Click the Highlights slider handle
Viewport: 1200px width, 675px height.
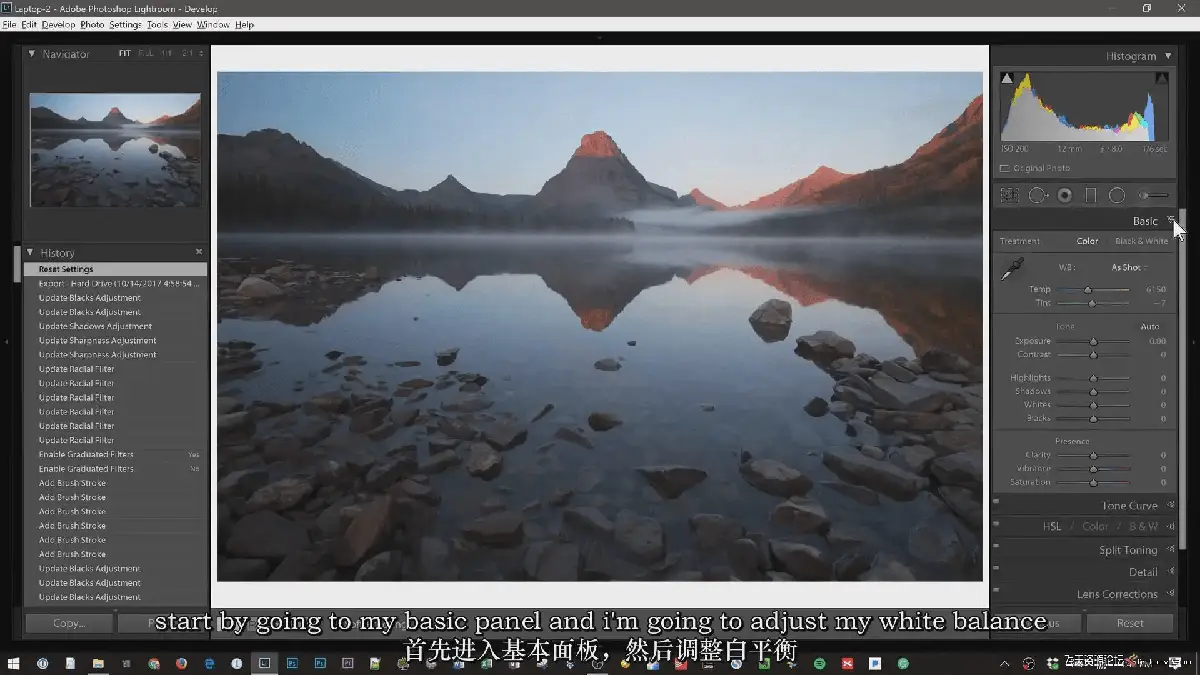(1093, 378)
